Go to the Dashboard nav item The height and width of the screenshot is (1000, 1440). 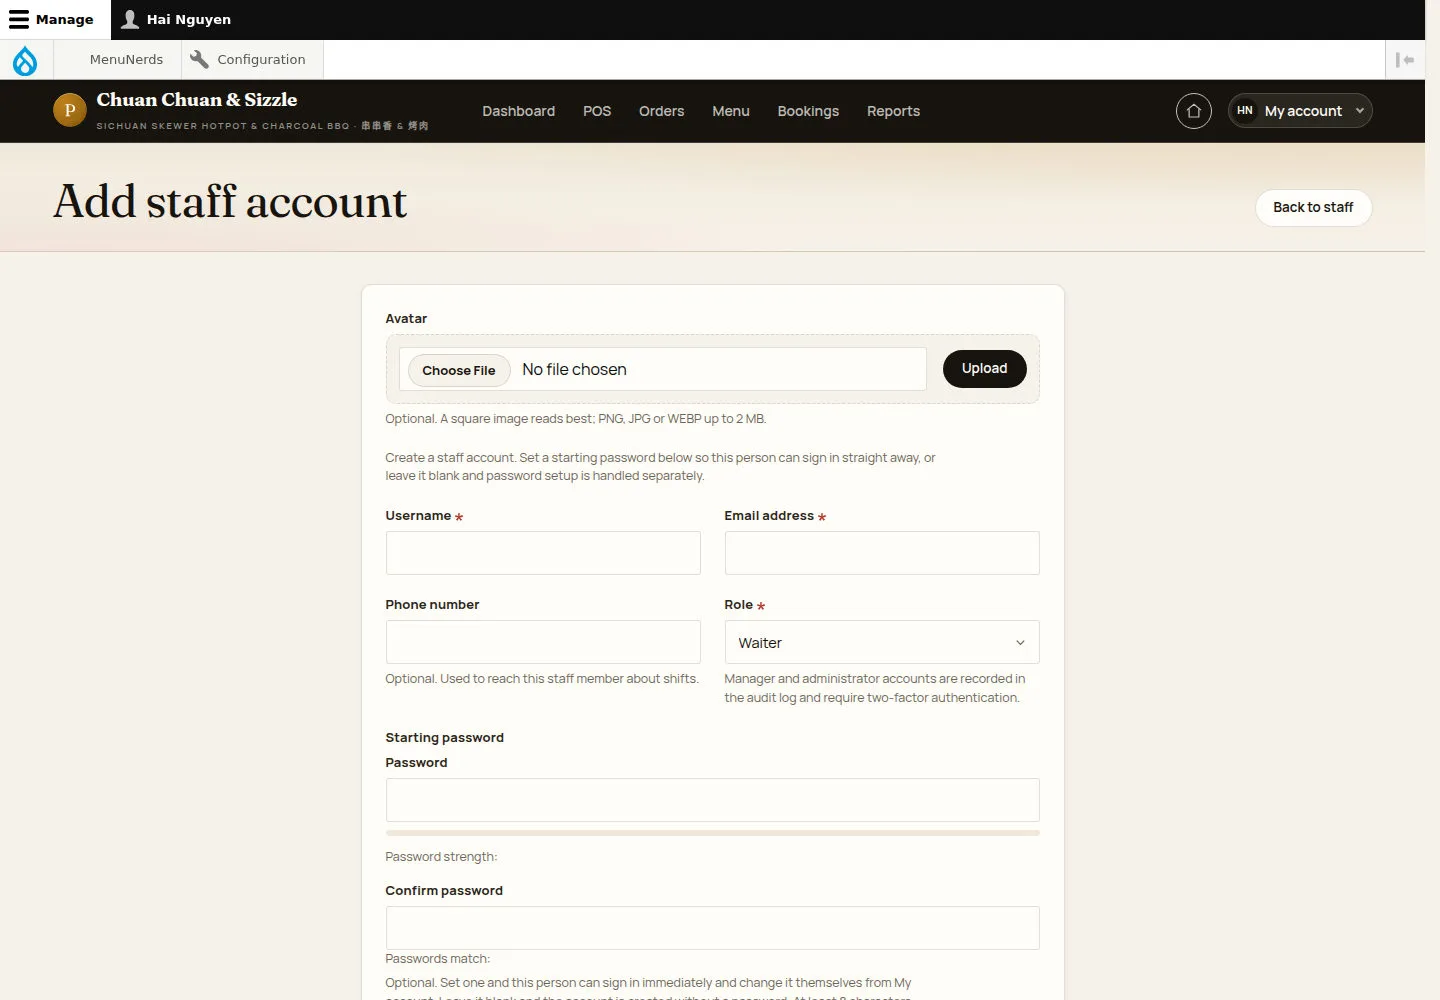click(518, 111)
